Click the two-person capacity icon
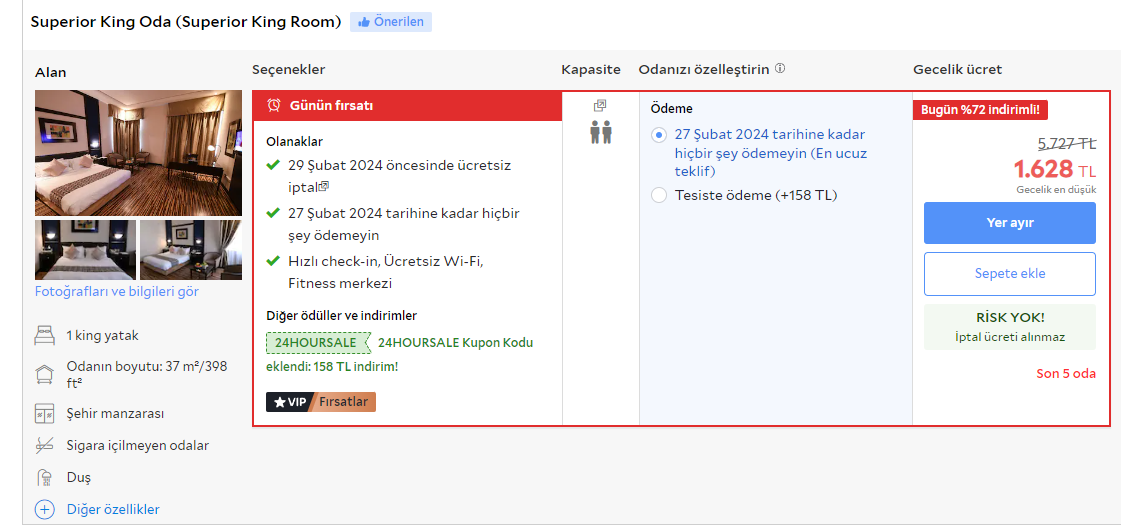This screenshot has height=526, width=1121. [600, 132]
